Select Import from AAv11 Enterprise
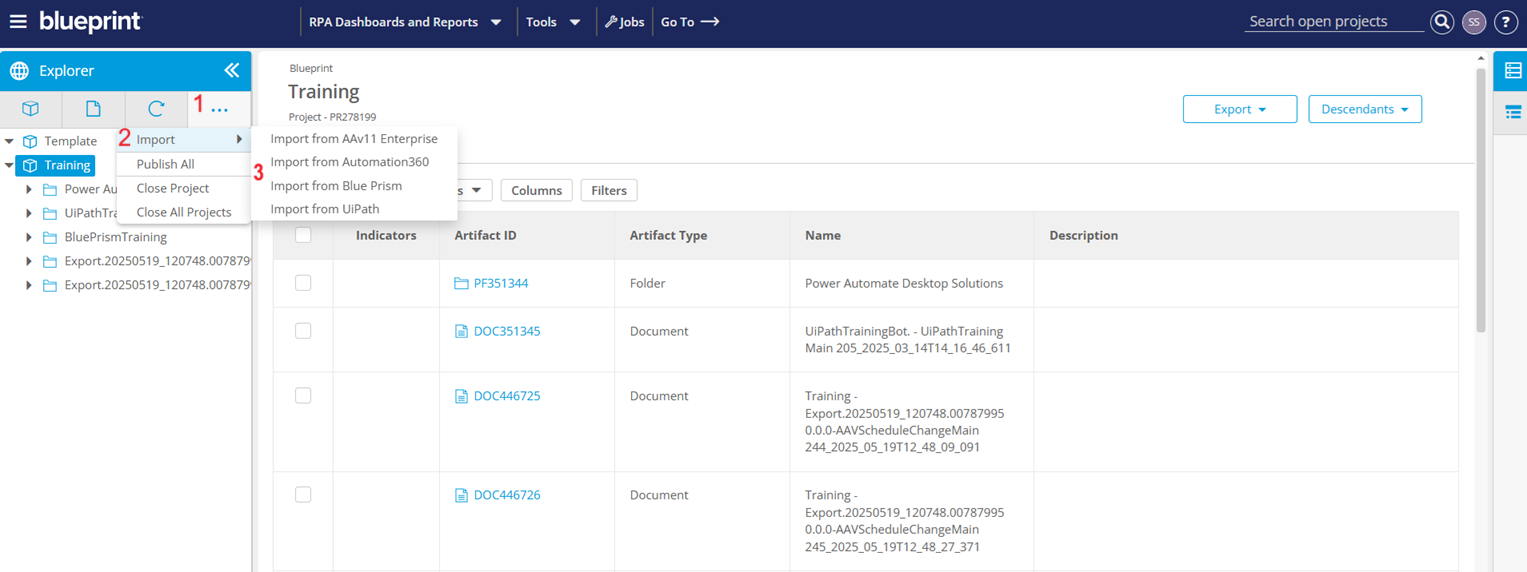The image size is (1527, 572). [354, 139]
